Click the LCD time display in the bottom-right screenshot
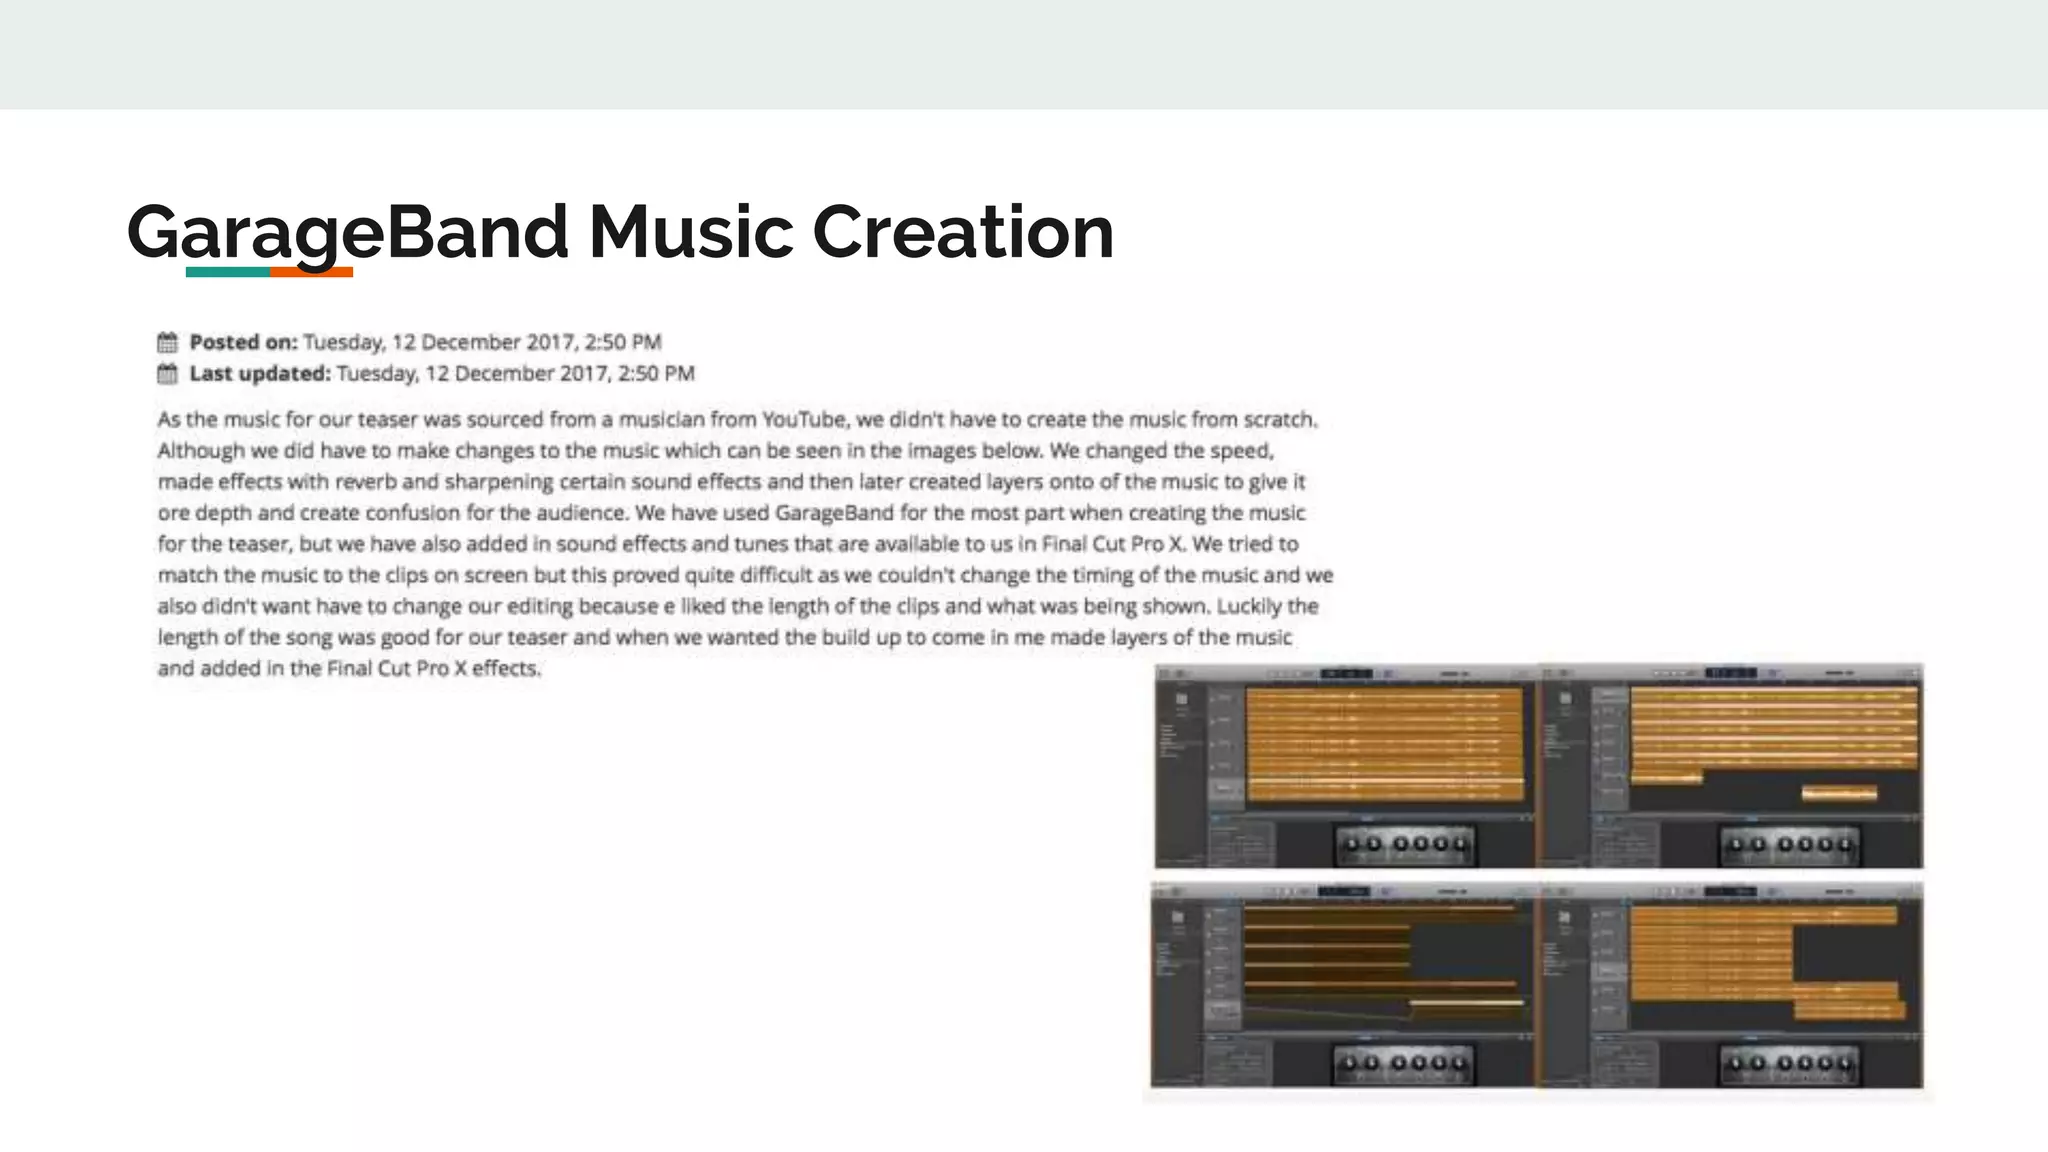Image resolution: width=2048 pixels, height=1152 pixels. (x=1730, y=891)
